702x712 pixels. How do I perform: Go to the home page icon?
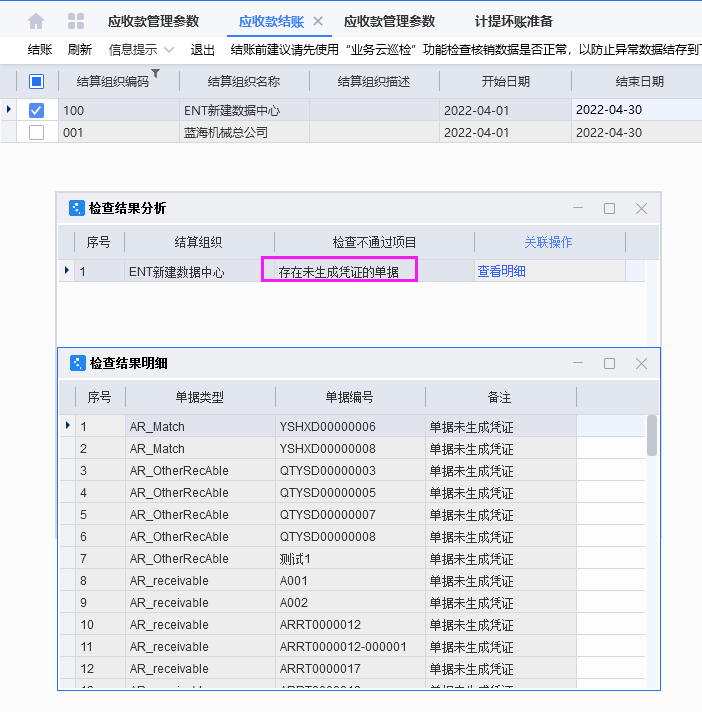point(36,21)
